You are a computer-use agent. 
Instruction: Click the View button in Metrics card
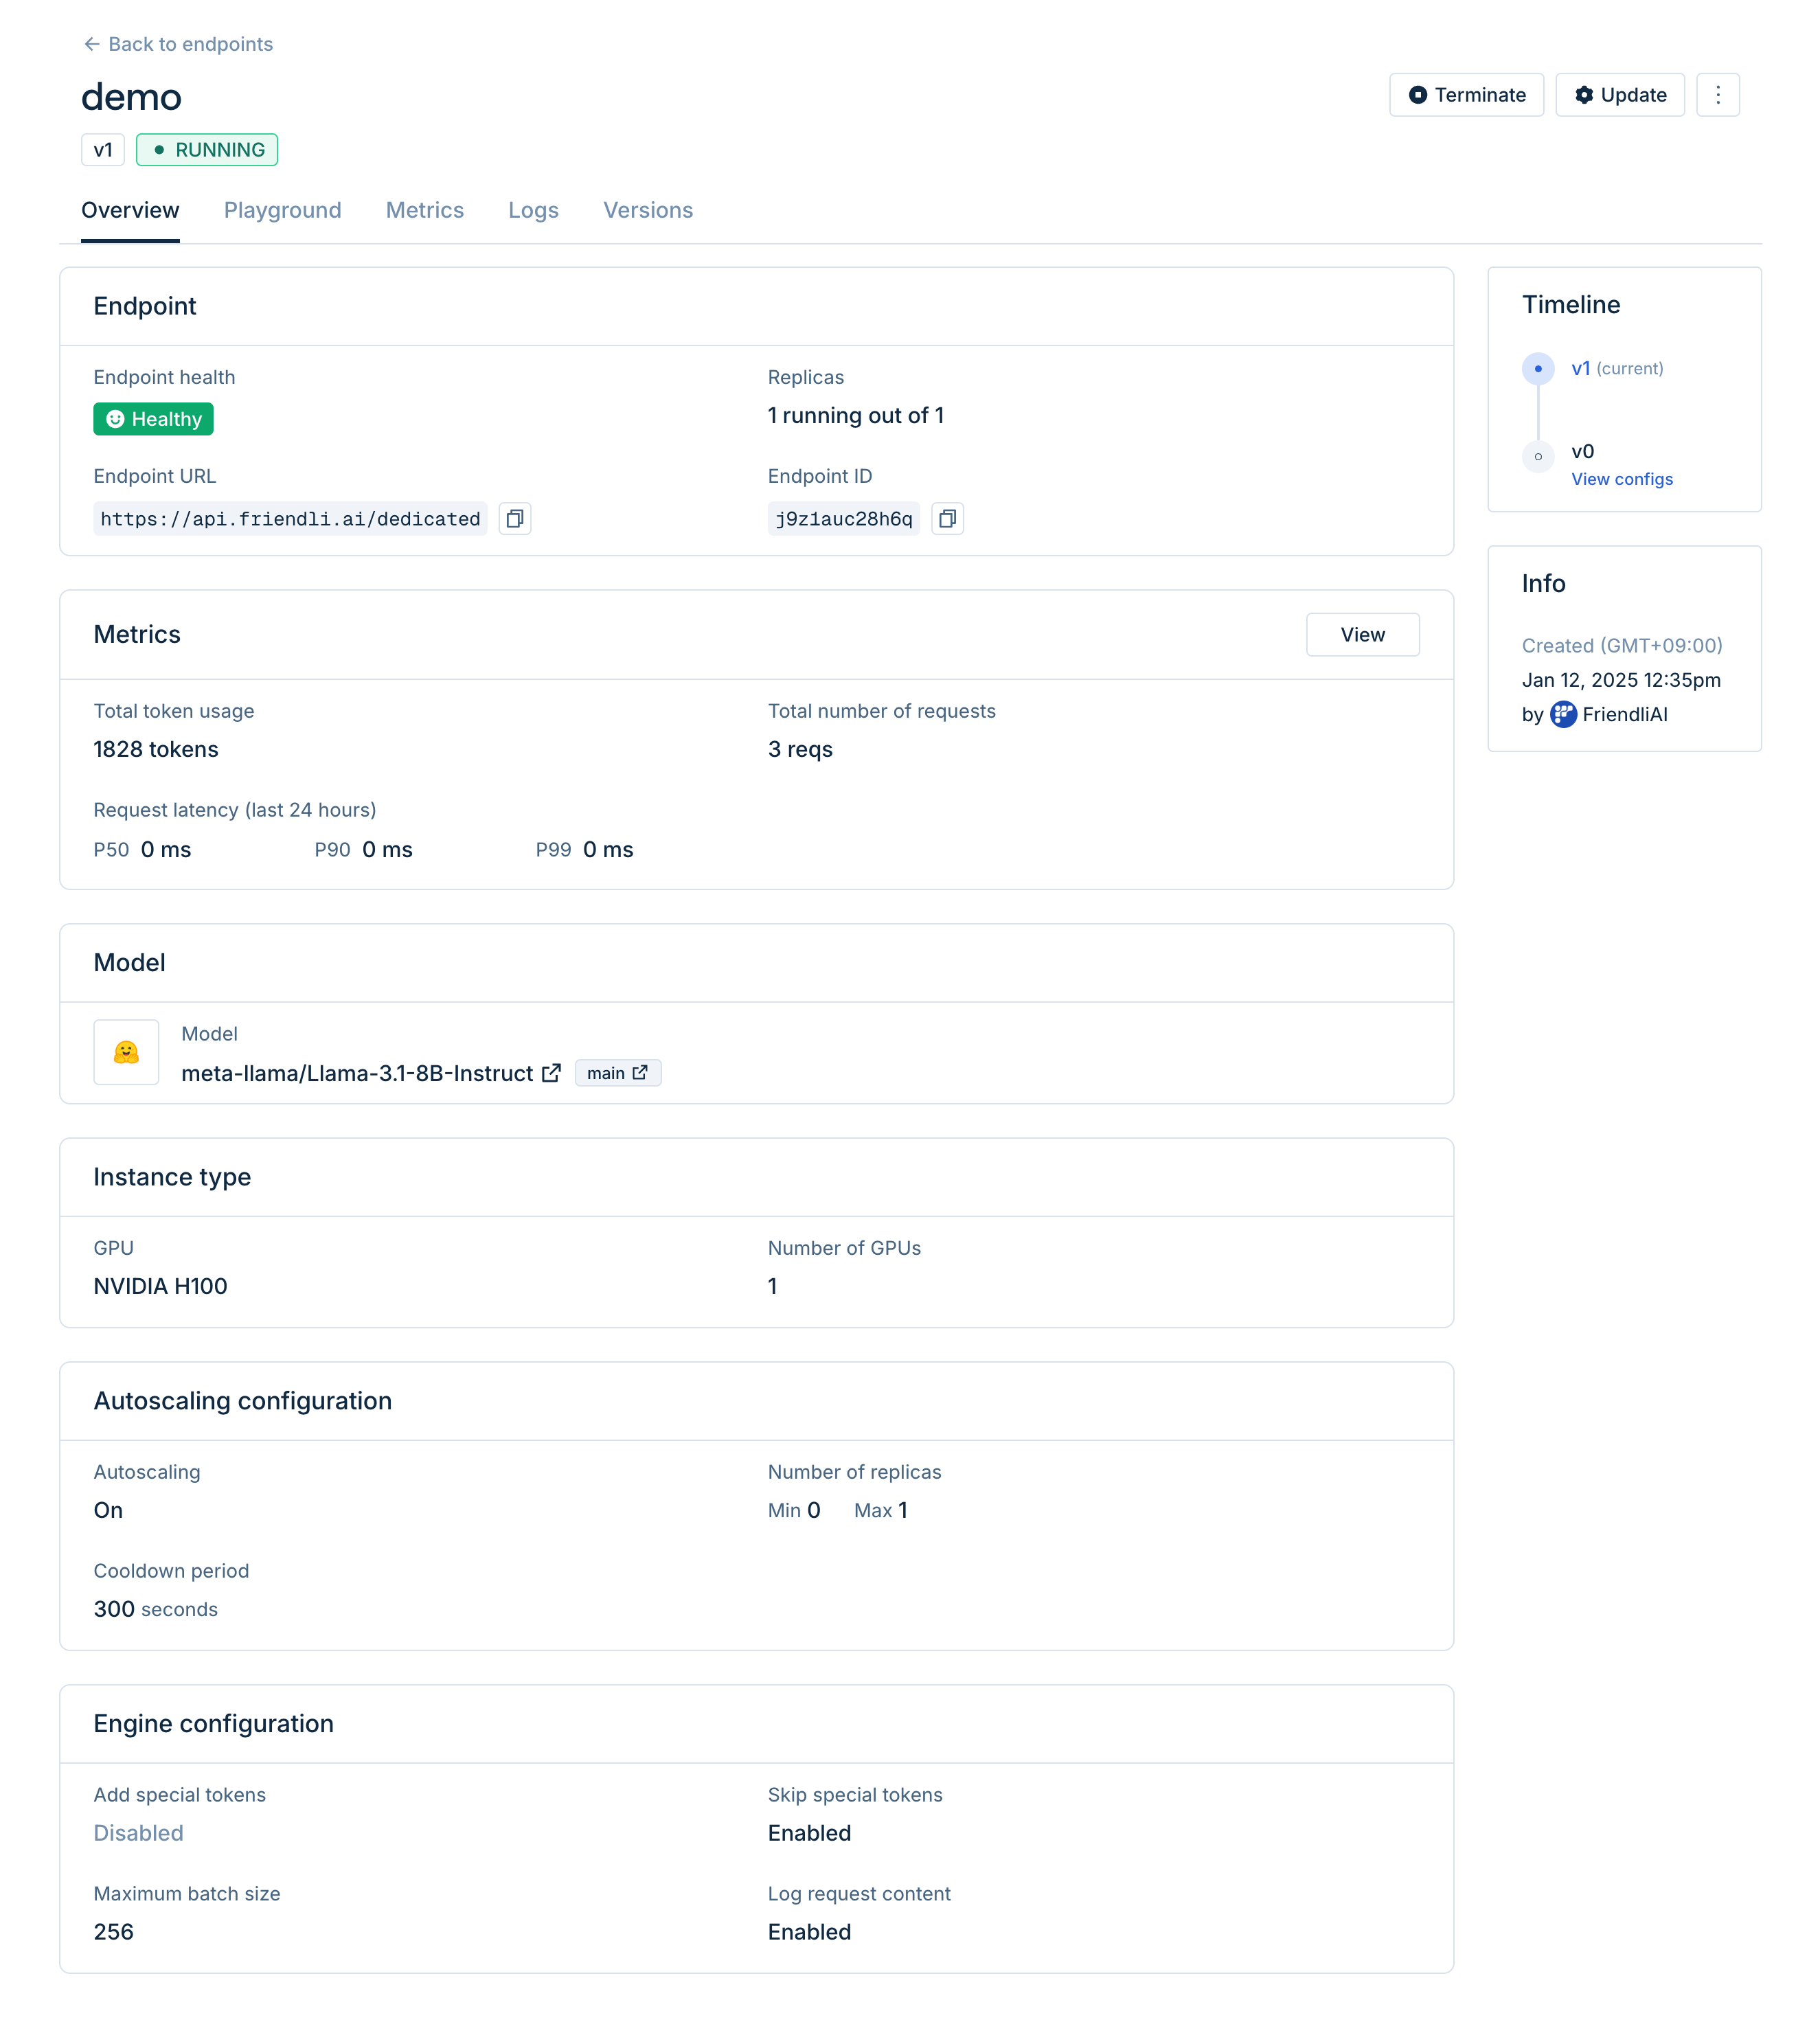[x=1363, y=634]
